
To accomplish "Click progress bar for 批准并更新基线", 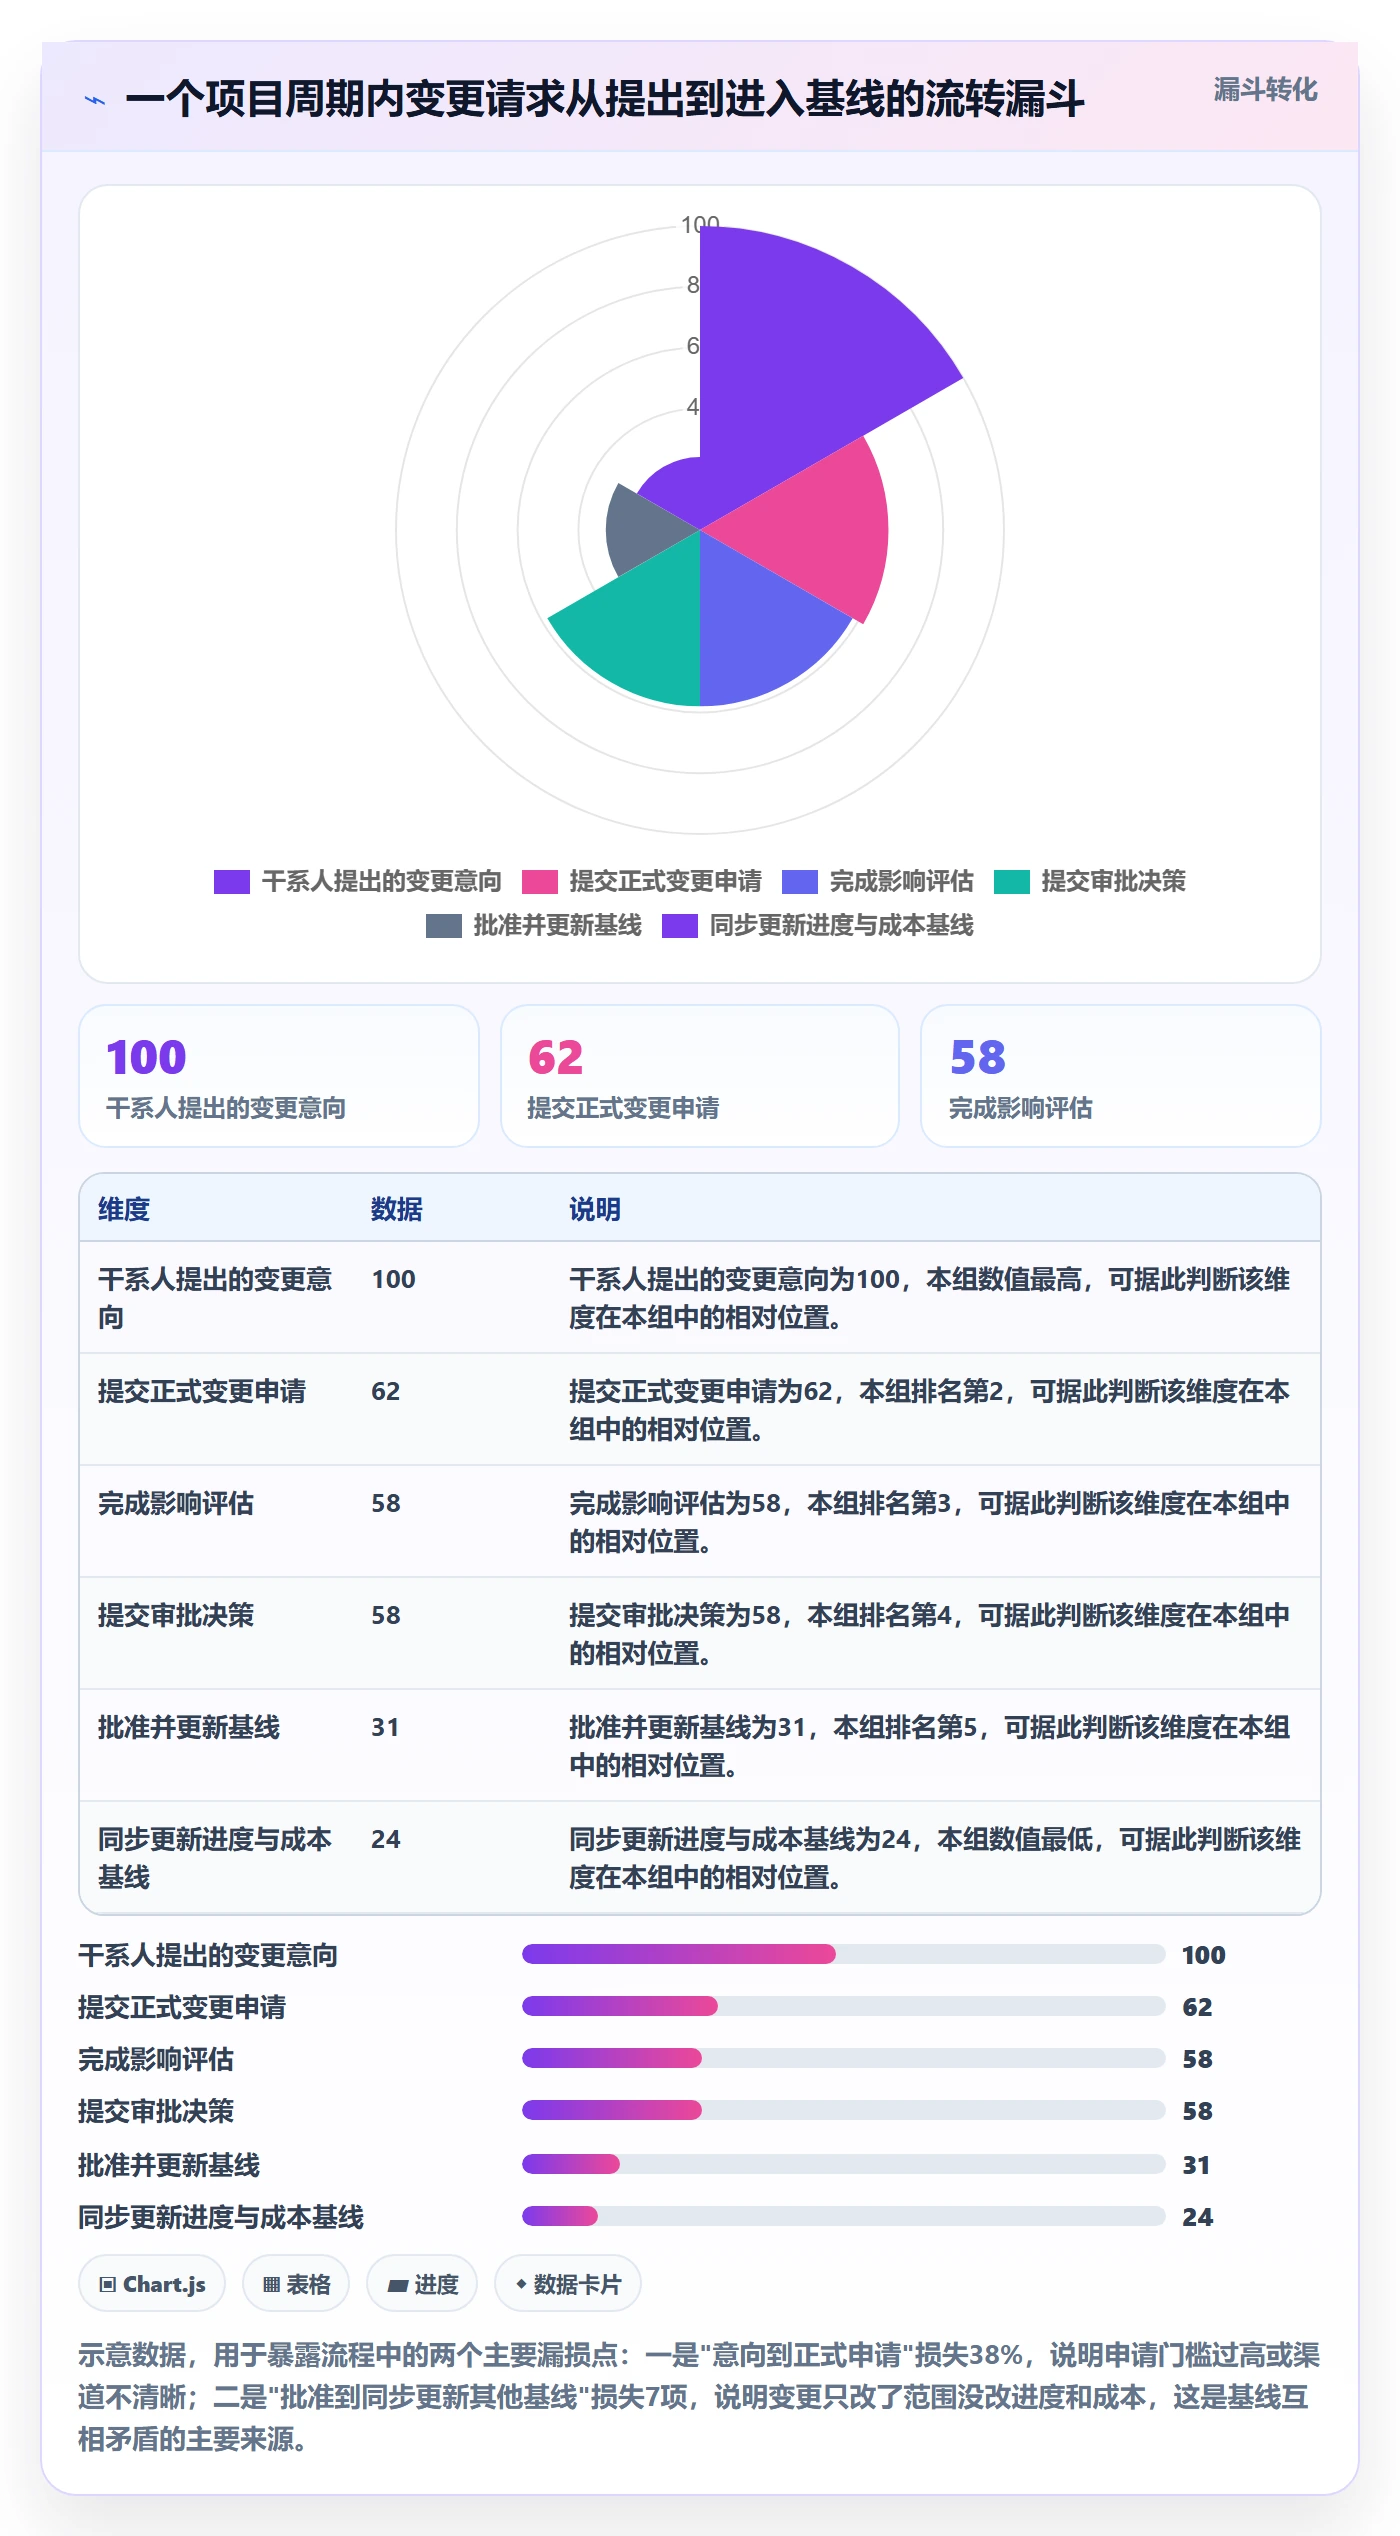I will (843, 2164).
